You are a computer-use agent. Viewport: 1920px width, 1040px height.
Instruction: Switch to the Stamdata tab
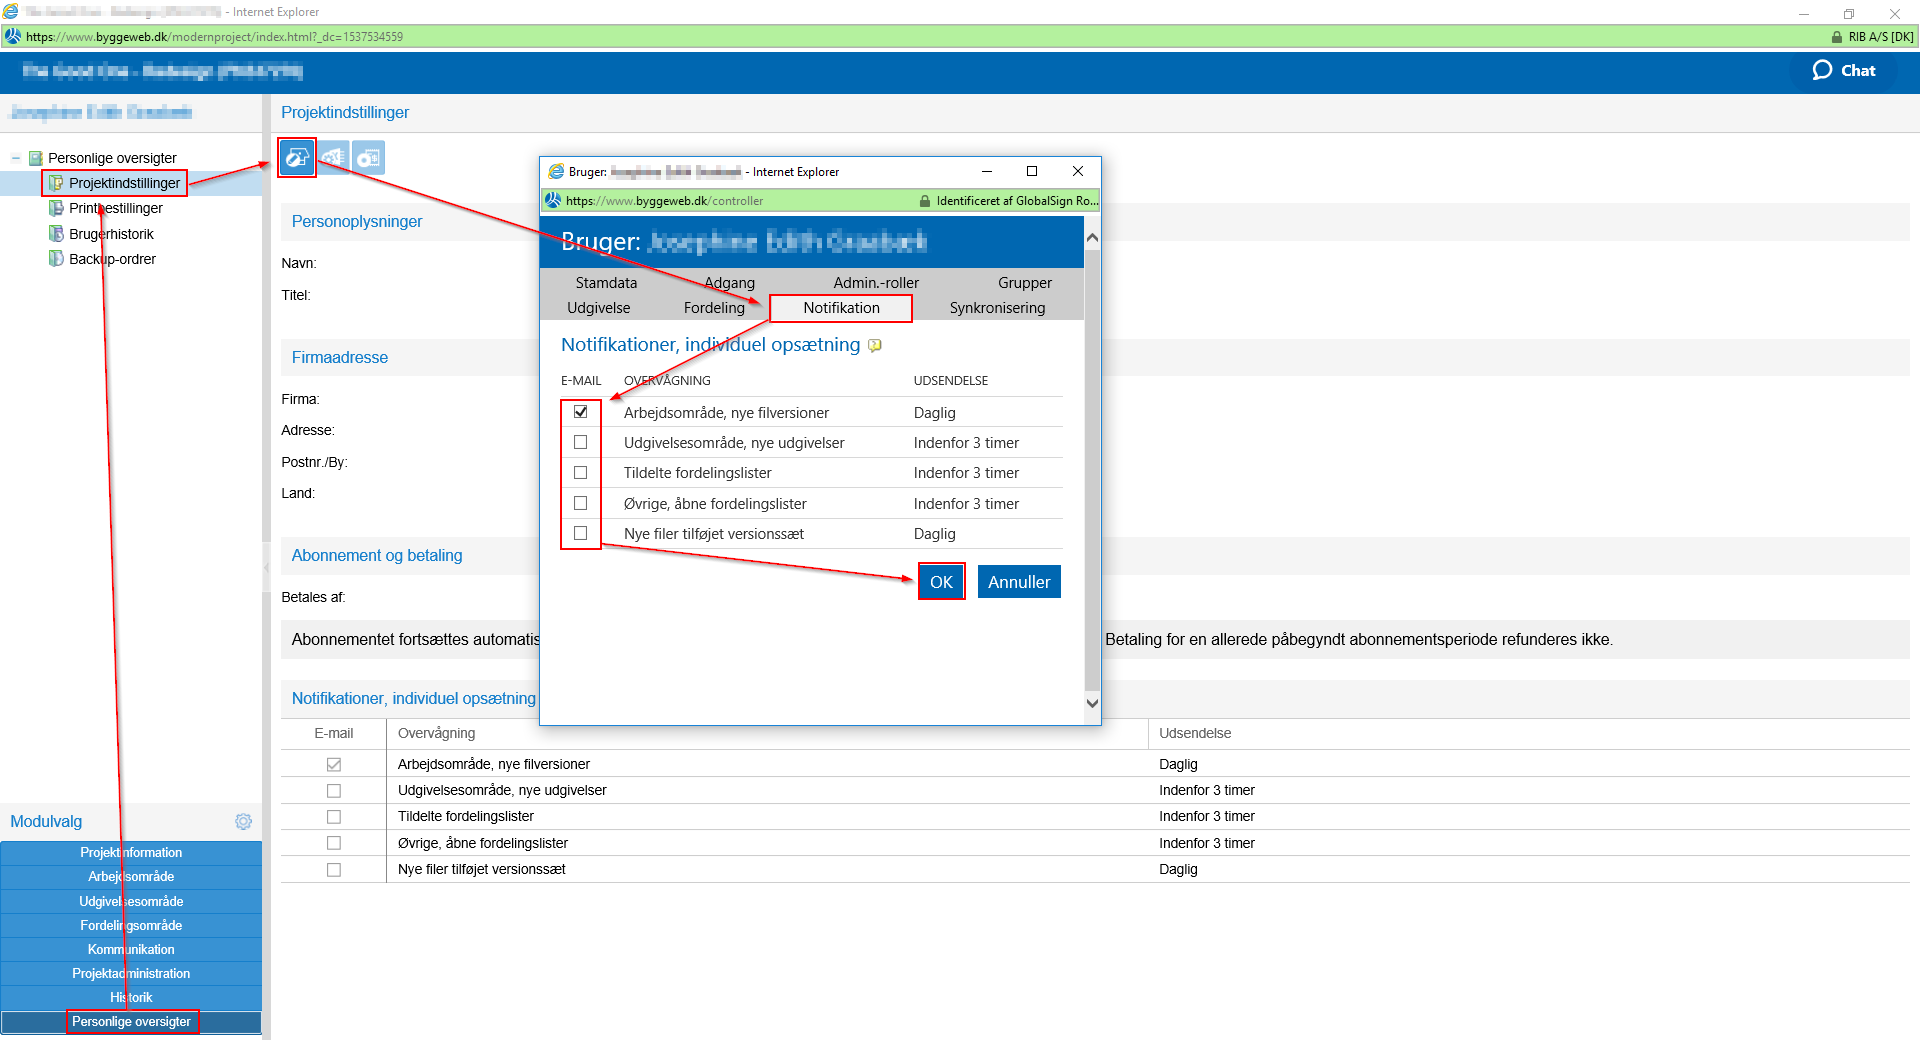(x=606, y=283)
